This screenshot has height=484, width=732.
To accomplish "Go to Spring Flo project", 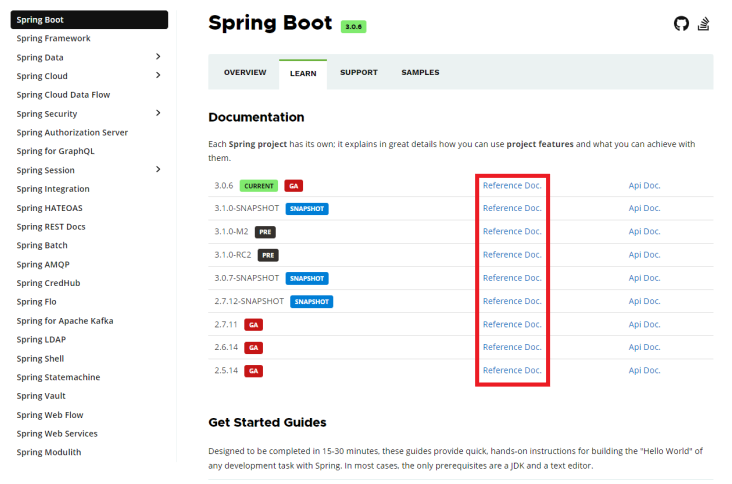I will click(36, 302).
